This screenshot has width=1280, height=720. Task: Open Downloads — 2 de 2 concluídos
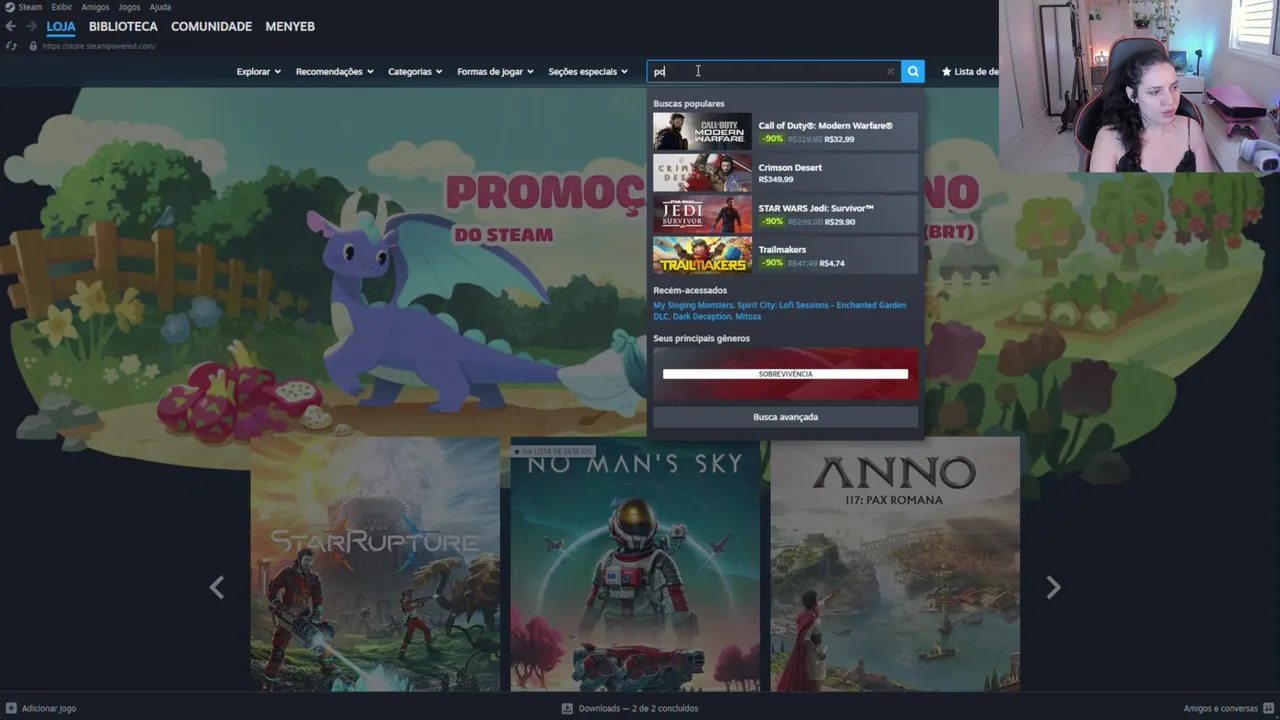point(638,708)
